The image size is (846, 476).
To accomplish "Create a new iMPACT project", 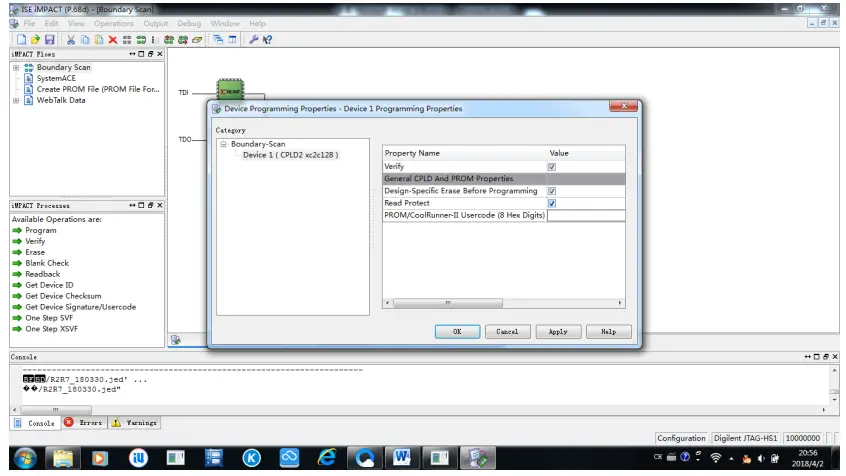I will tap(21, 39).
